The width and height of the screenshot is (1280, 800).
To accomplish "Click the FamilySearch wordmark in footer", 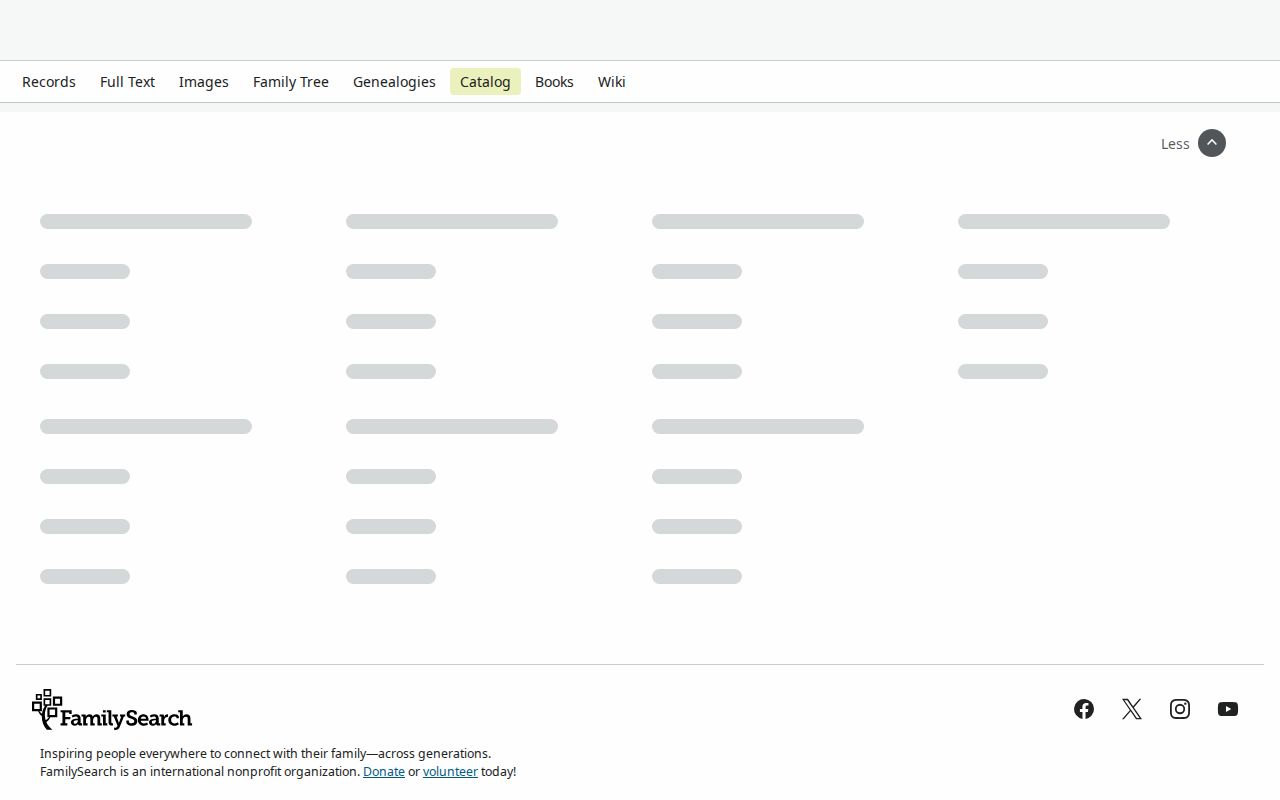I will [126, 718].
